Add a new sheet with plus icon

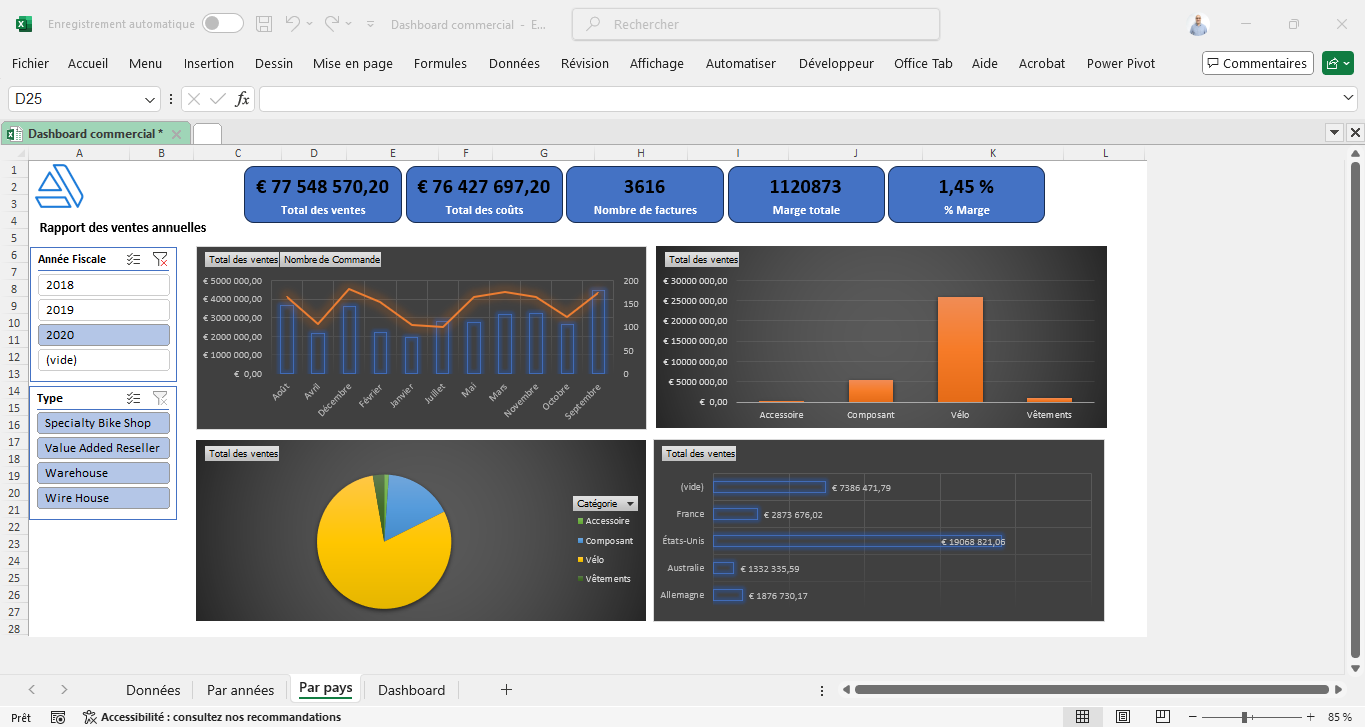tap(506, 689)
